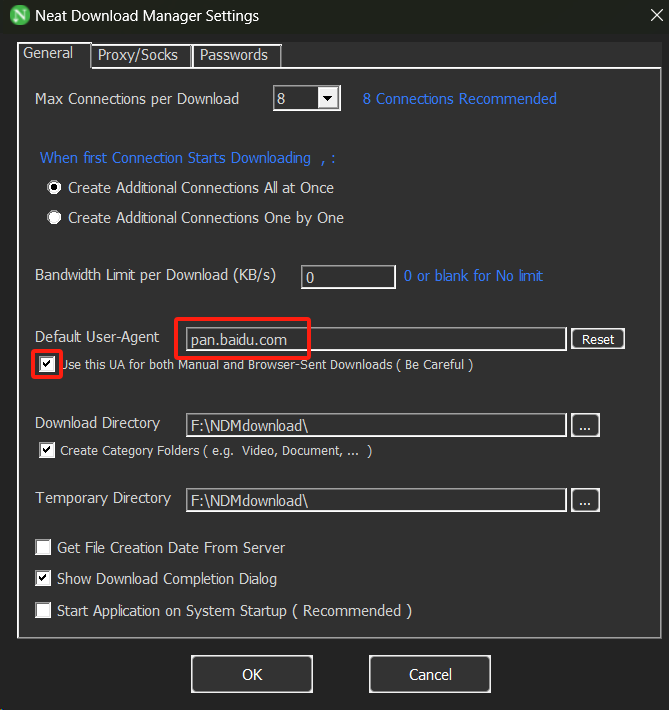Click the Bandwidth Limit input field
Image resolution: width=669 pixels, height=710 pixels.
pos(348,277)
